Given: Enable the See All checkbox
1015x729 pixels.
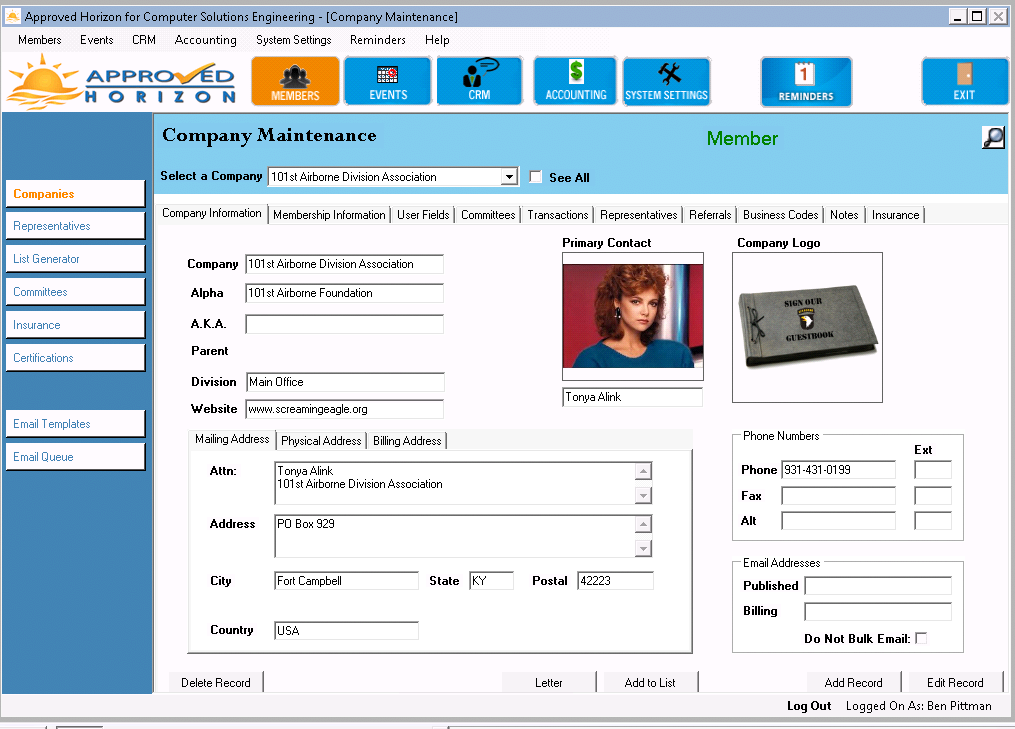Looking at the screenshot, I should 536,177.
